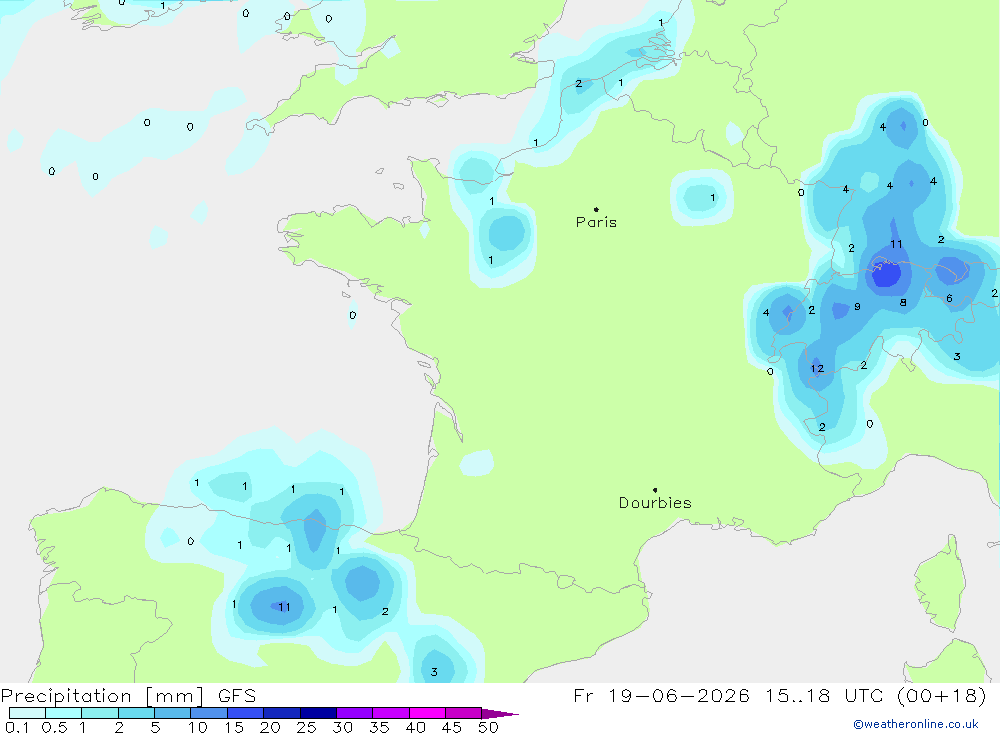Click the legend scale label "45"

(452, 727)
